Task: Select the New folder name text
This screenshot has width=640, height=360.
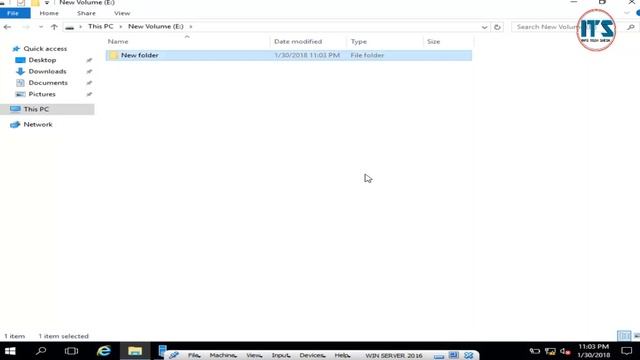Action: (140, 55)
